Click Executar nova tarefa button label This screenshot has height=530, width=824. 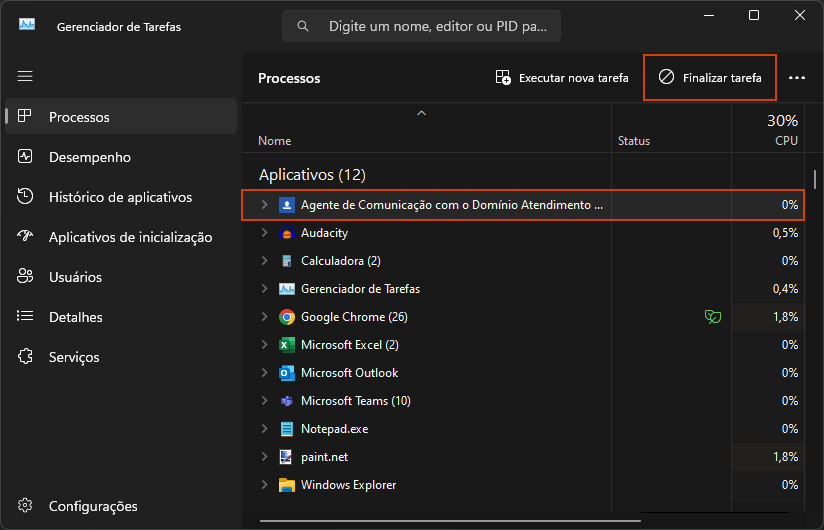click(573, 78)
